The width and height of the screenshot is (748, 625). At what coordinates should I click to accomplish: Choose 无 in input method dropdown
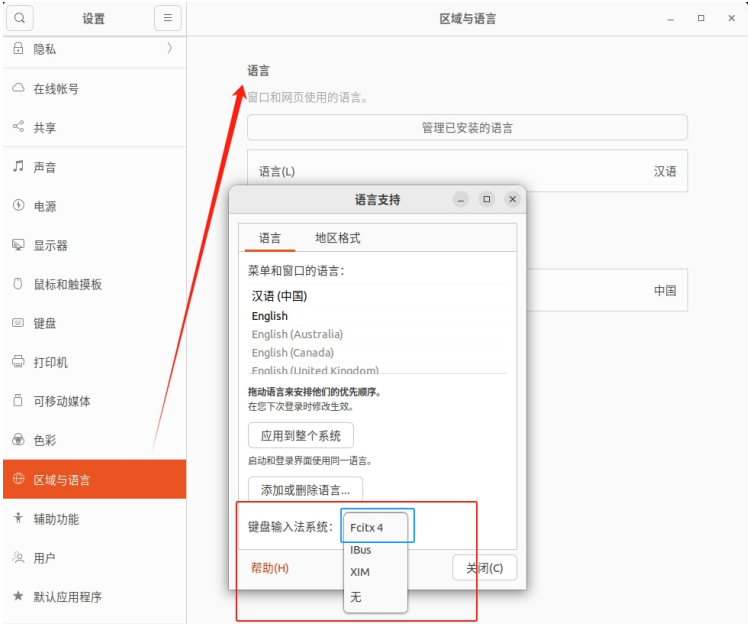tap(375, 596)
